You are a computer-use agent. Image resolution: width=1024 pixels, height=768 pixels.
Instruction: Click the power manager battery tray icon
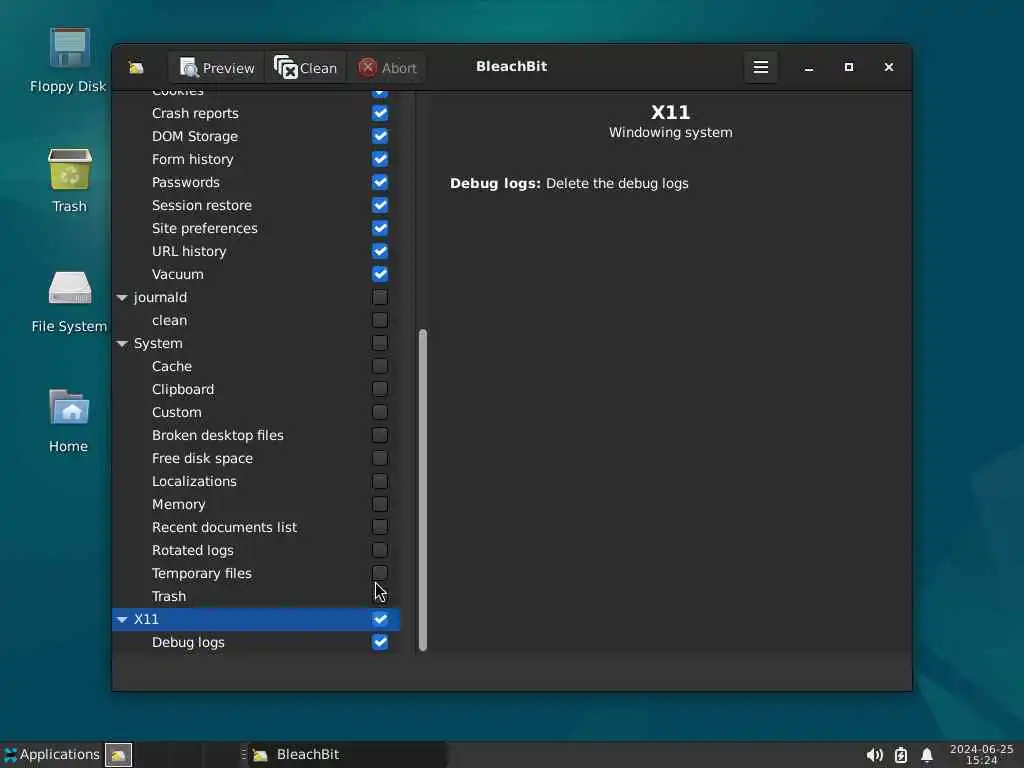(901, 755)
